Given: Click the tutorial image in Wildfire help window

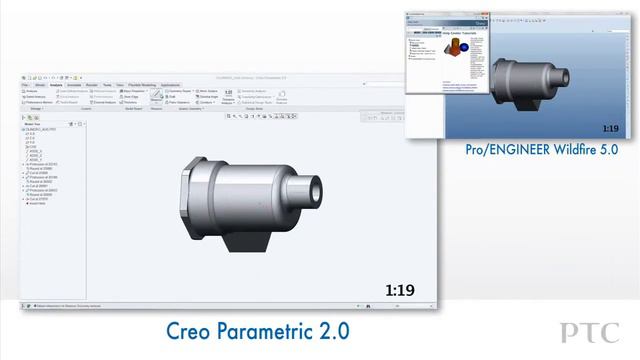Looking at the screenshot, I should [456, 47].
